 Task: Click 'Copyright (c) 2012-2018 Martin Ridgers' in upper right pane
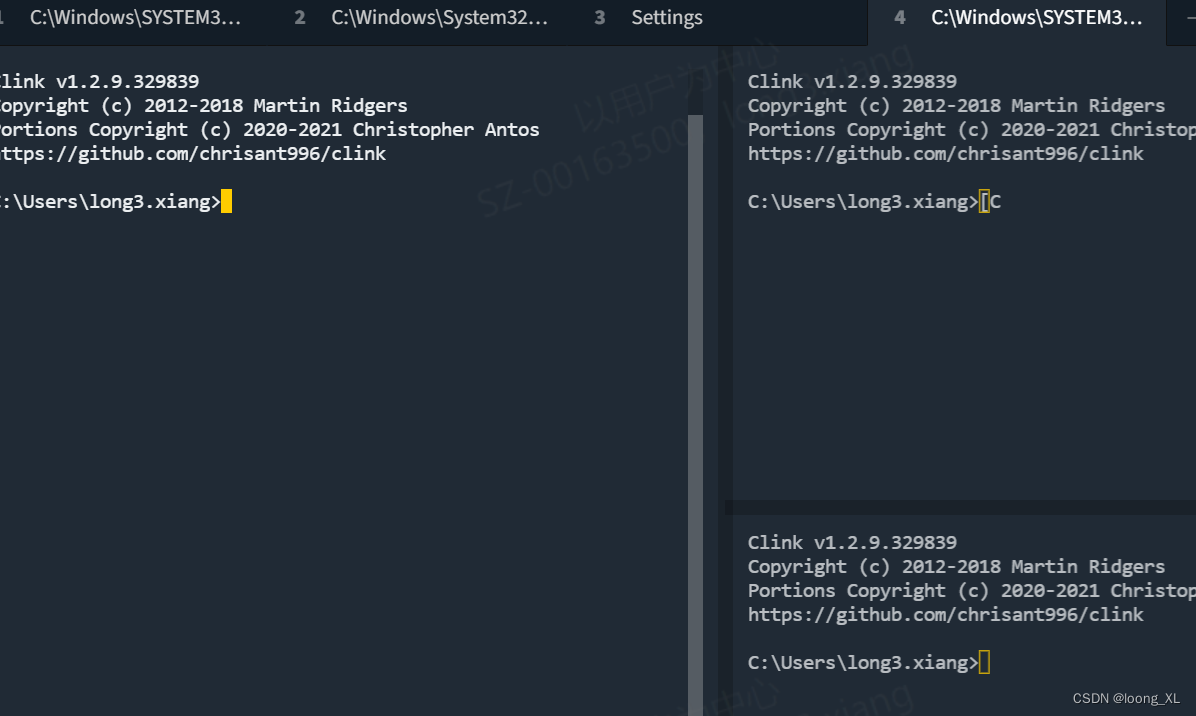click(956, 105)
